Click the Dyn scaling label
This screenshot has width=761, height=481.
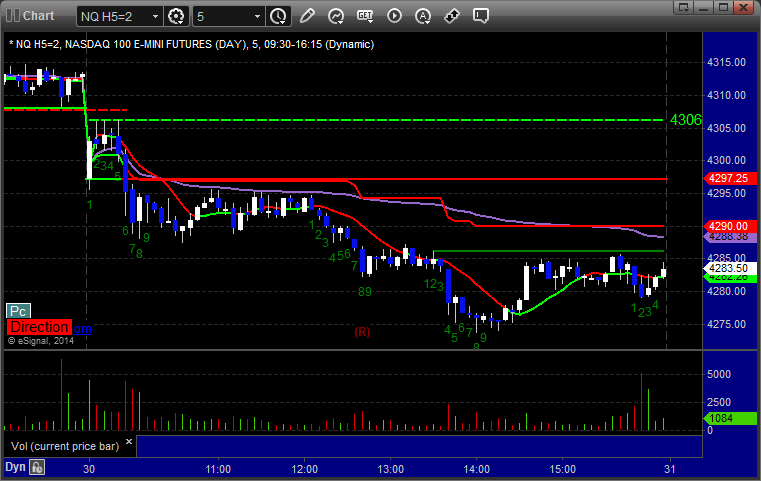pyautogui.click(x=15, y=467)
